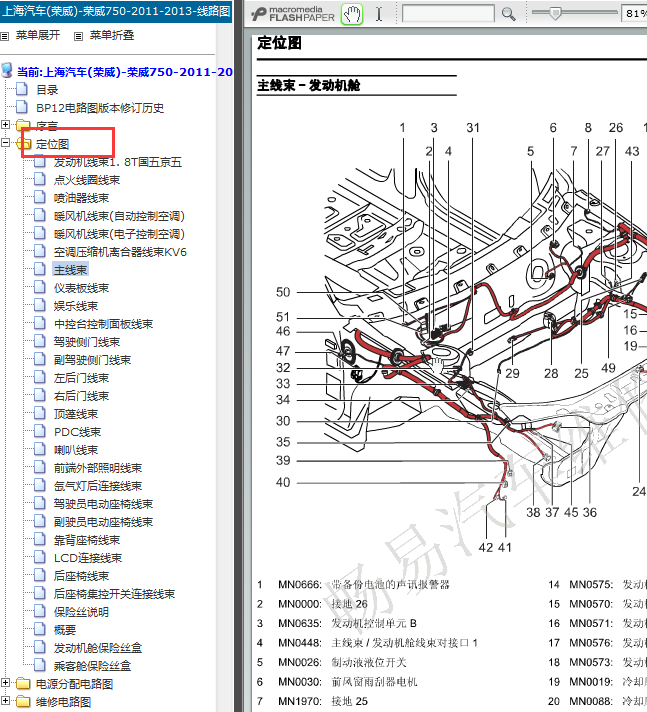This screenshot has width=647, height=712.
Task: Click page icon beside 娱乐线束
Action: 40,305
